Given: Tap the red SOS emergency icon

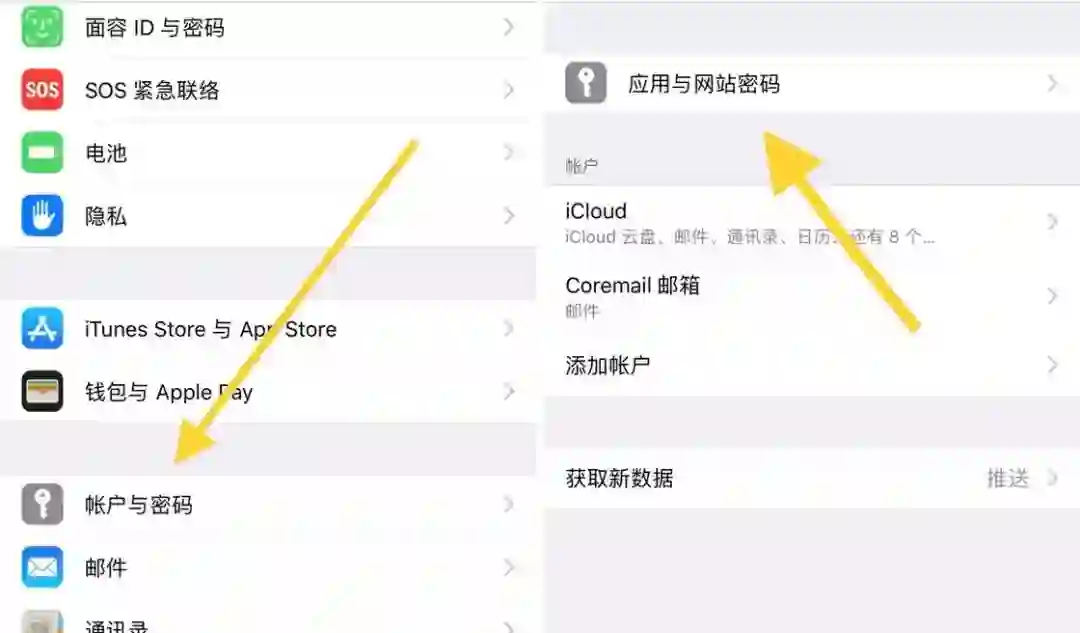Looking at the screenshot, I should [42, 90].
